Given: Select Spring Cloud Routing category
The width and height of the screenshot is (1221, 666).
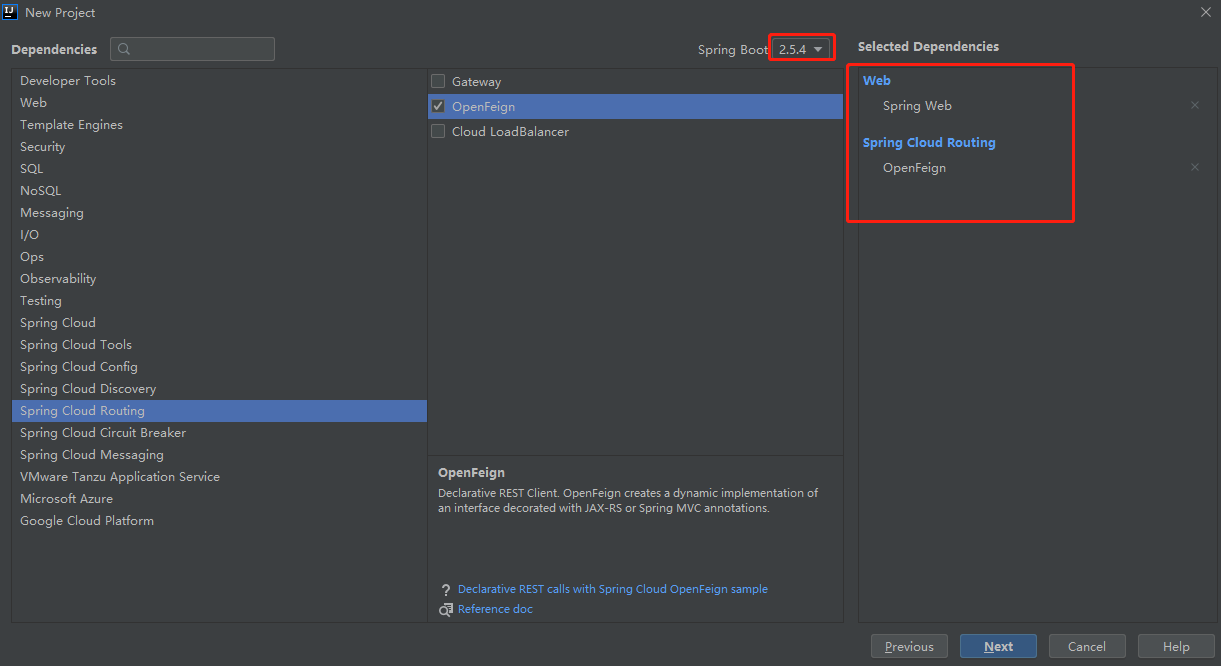Looking at the screenshot, I should tap(219, 411).
